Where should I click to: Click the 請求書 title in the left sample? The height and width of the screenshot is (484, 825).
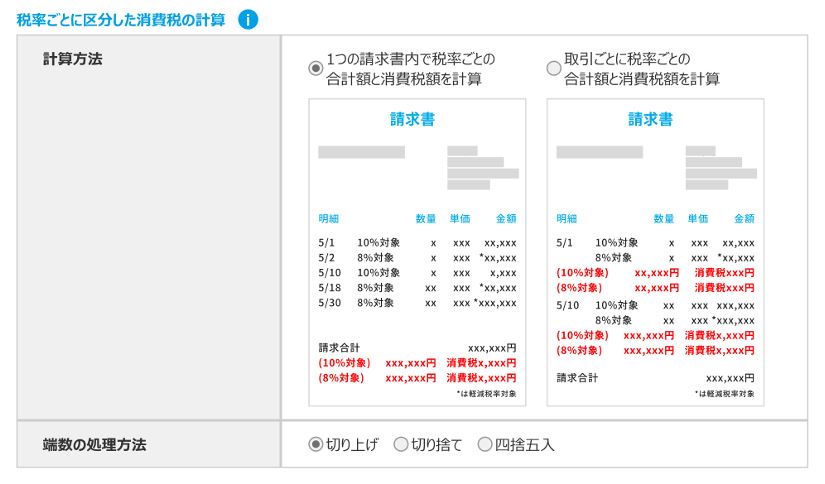tap(412, 119)
